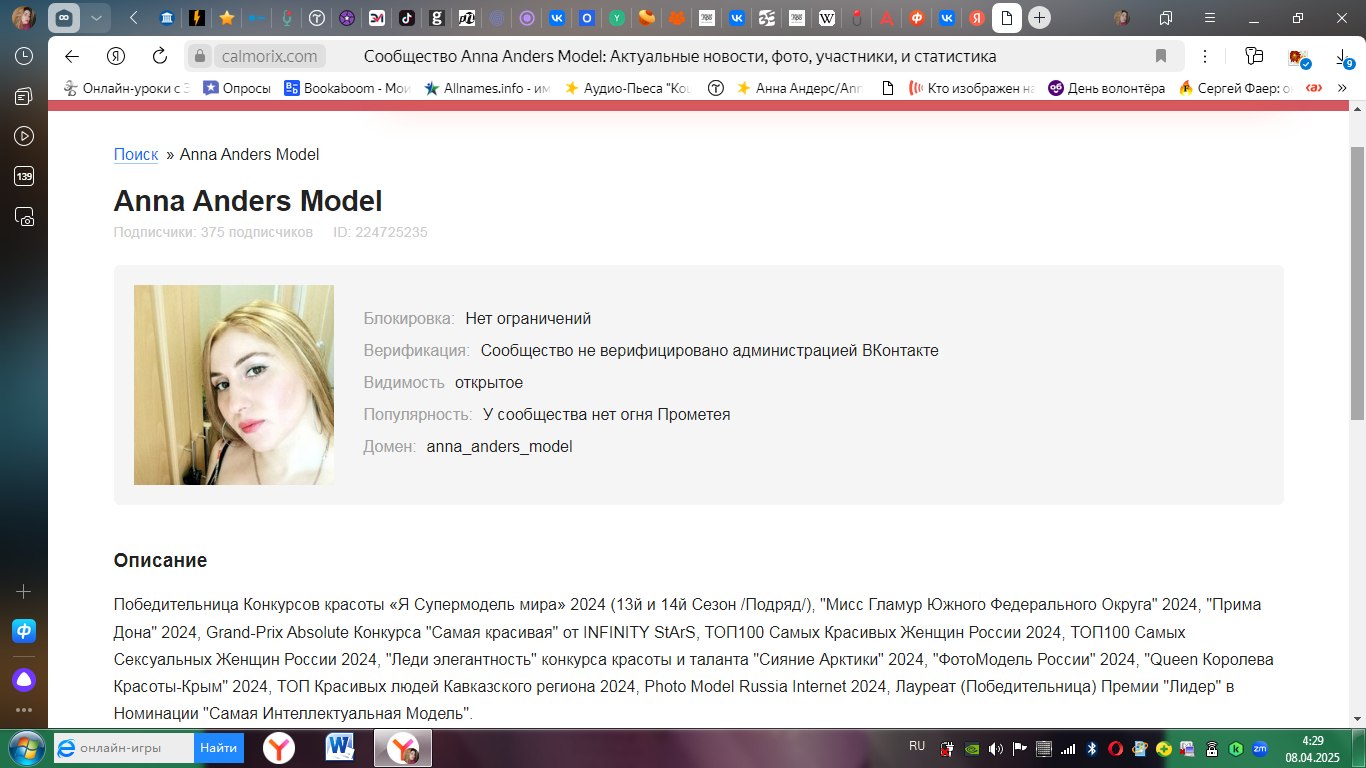Bookmark this page using the address bar flag
The image size is (1366, 768).
coord(1161,56)
